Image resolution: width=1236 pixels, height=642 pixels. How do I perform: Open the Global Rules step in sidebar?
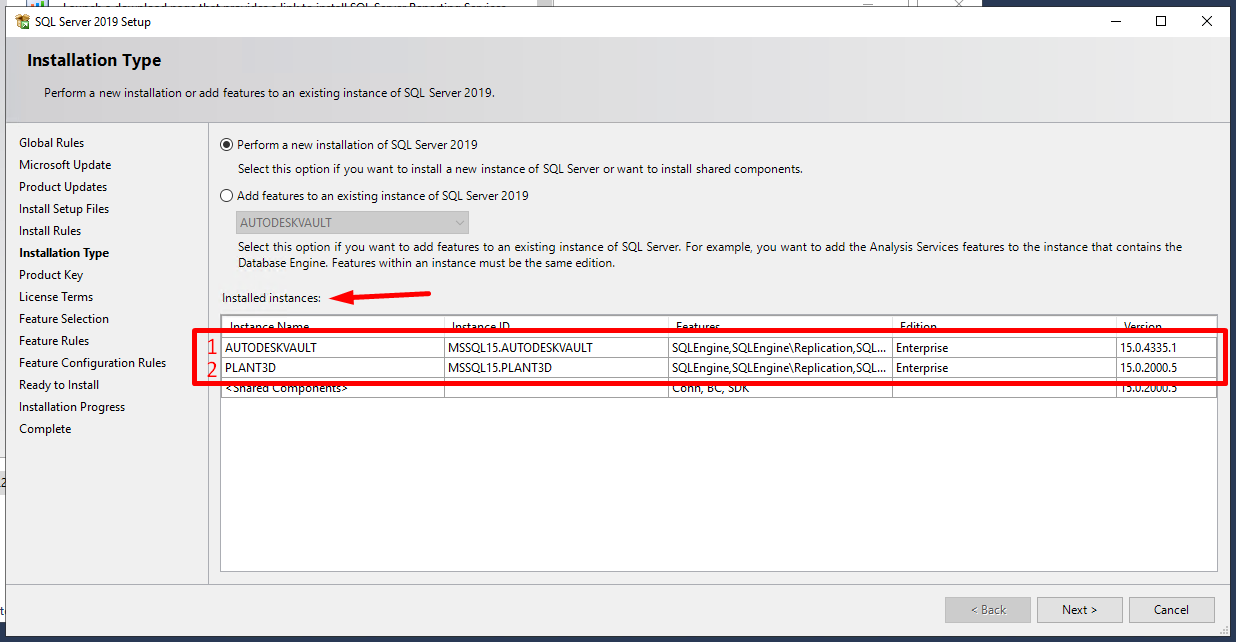[x=51, y=142]
